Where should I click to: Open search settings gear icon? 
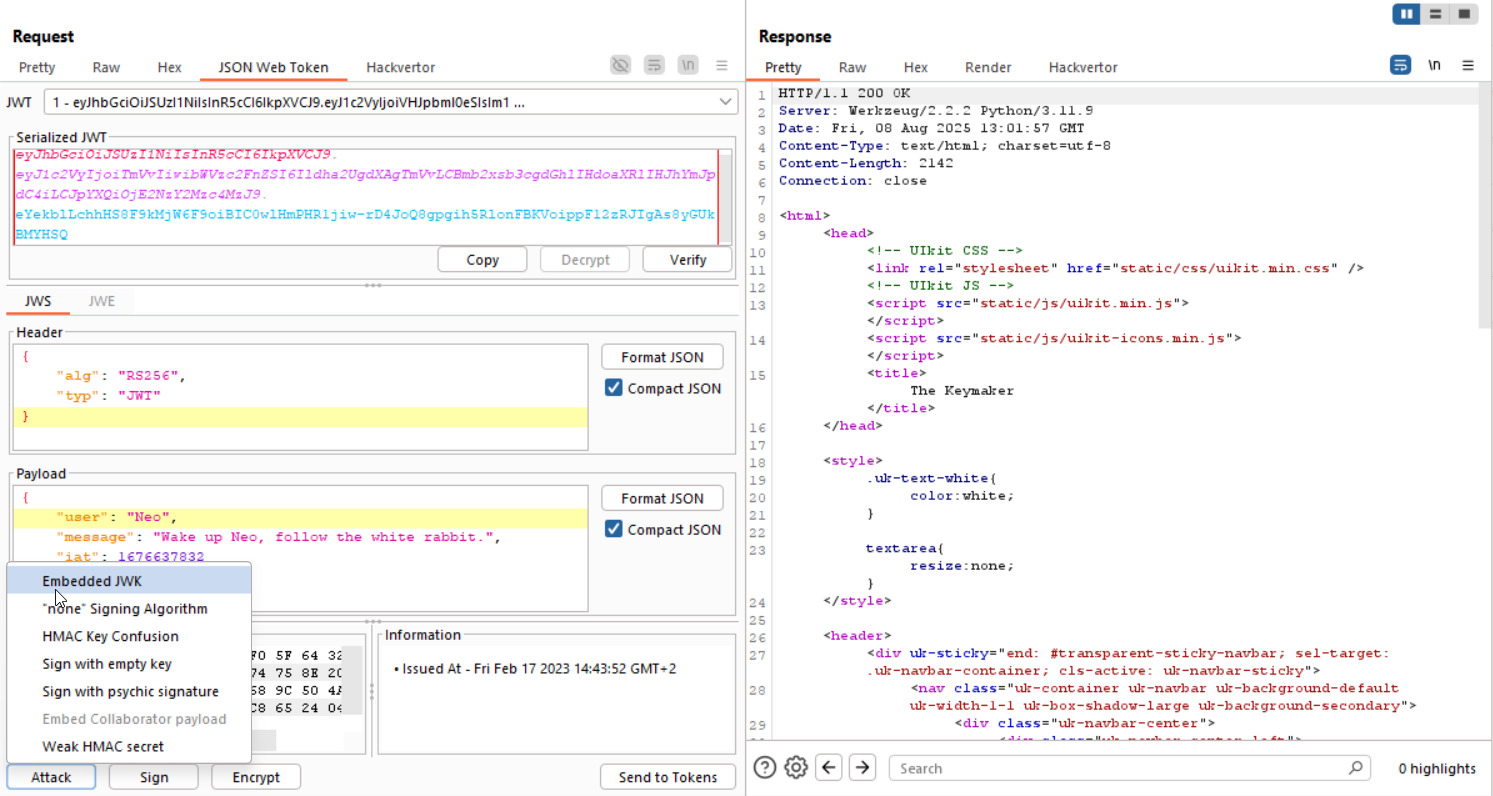point(796,768)
